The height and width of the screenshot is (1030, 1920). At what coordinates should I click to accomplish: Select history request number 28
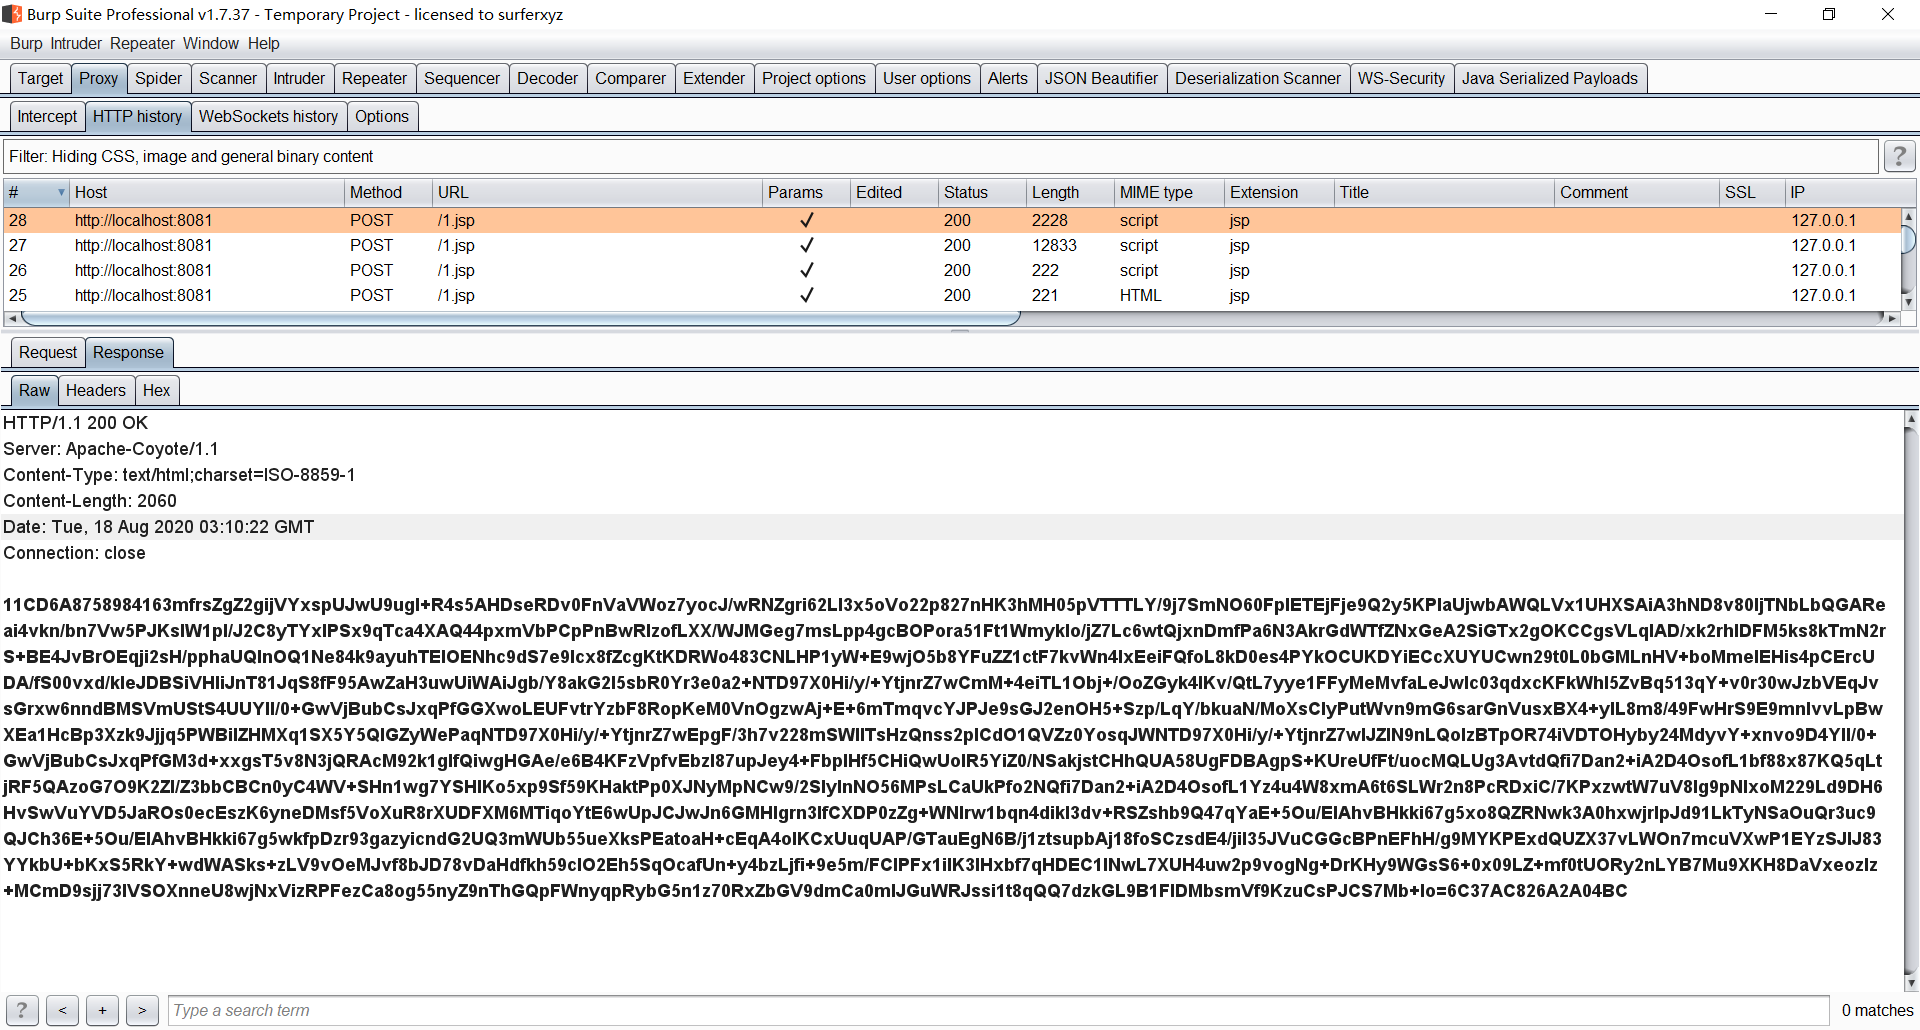click(x=950, y=220)
